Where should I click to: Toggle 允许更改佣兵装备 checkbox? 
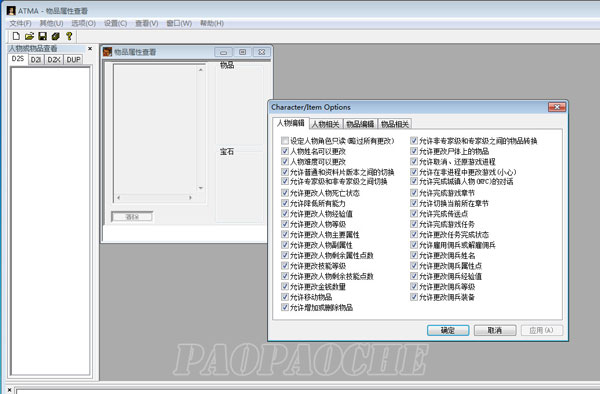tap(414, 296)
